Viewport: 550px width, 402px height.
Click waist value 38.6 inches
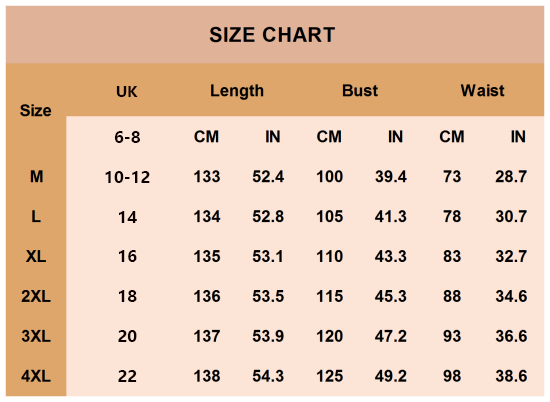click(511, 376)
